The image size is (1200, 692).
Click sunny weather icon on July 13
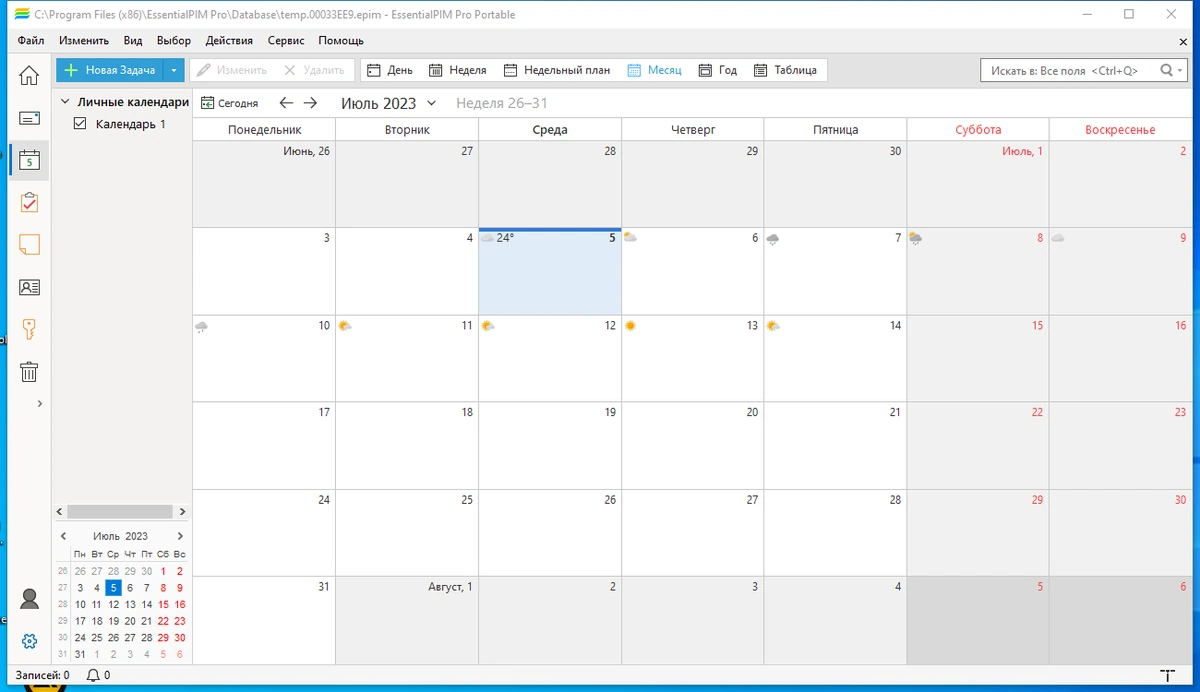click(x=630, y=326)
